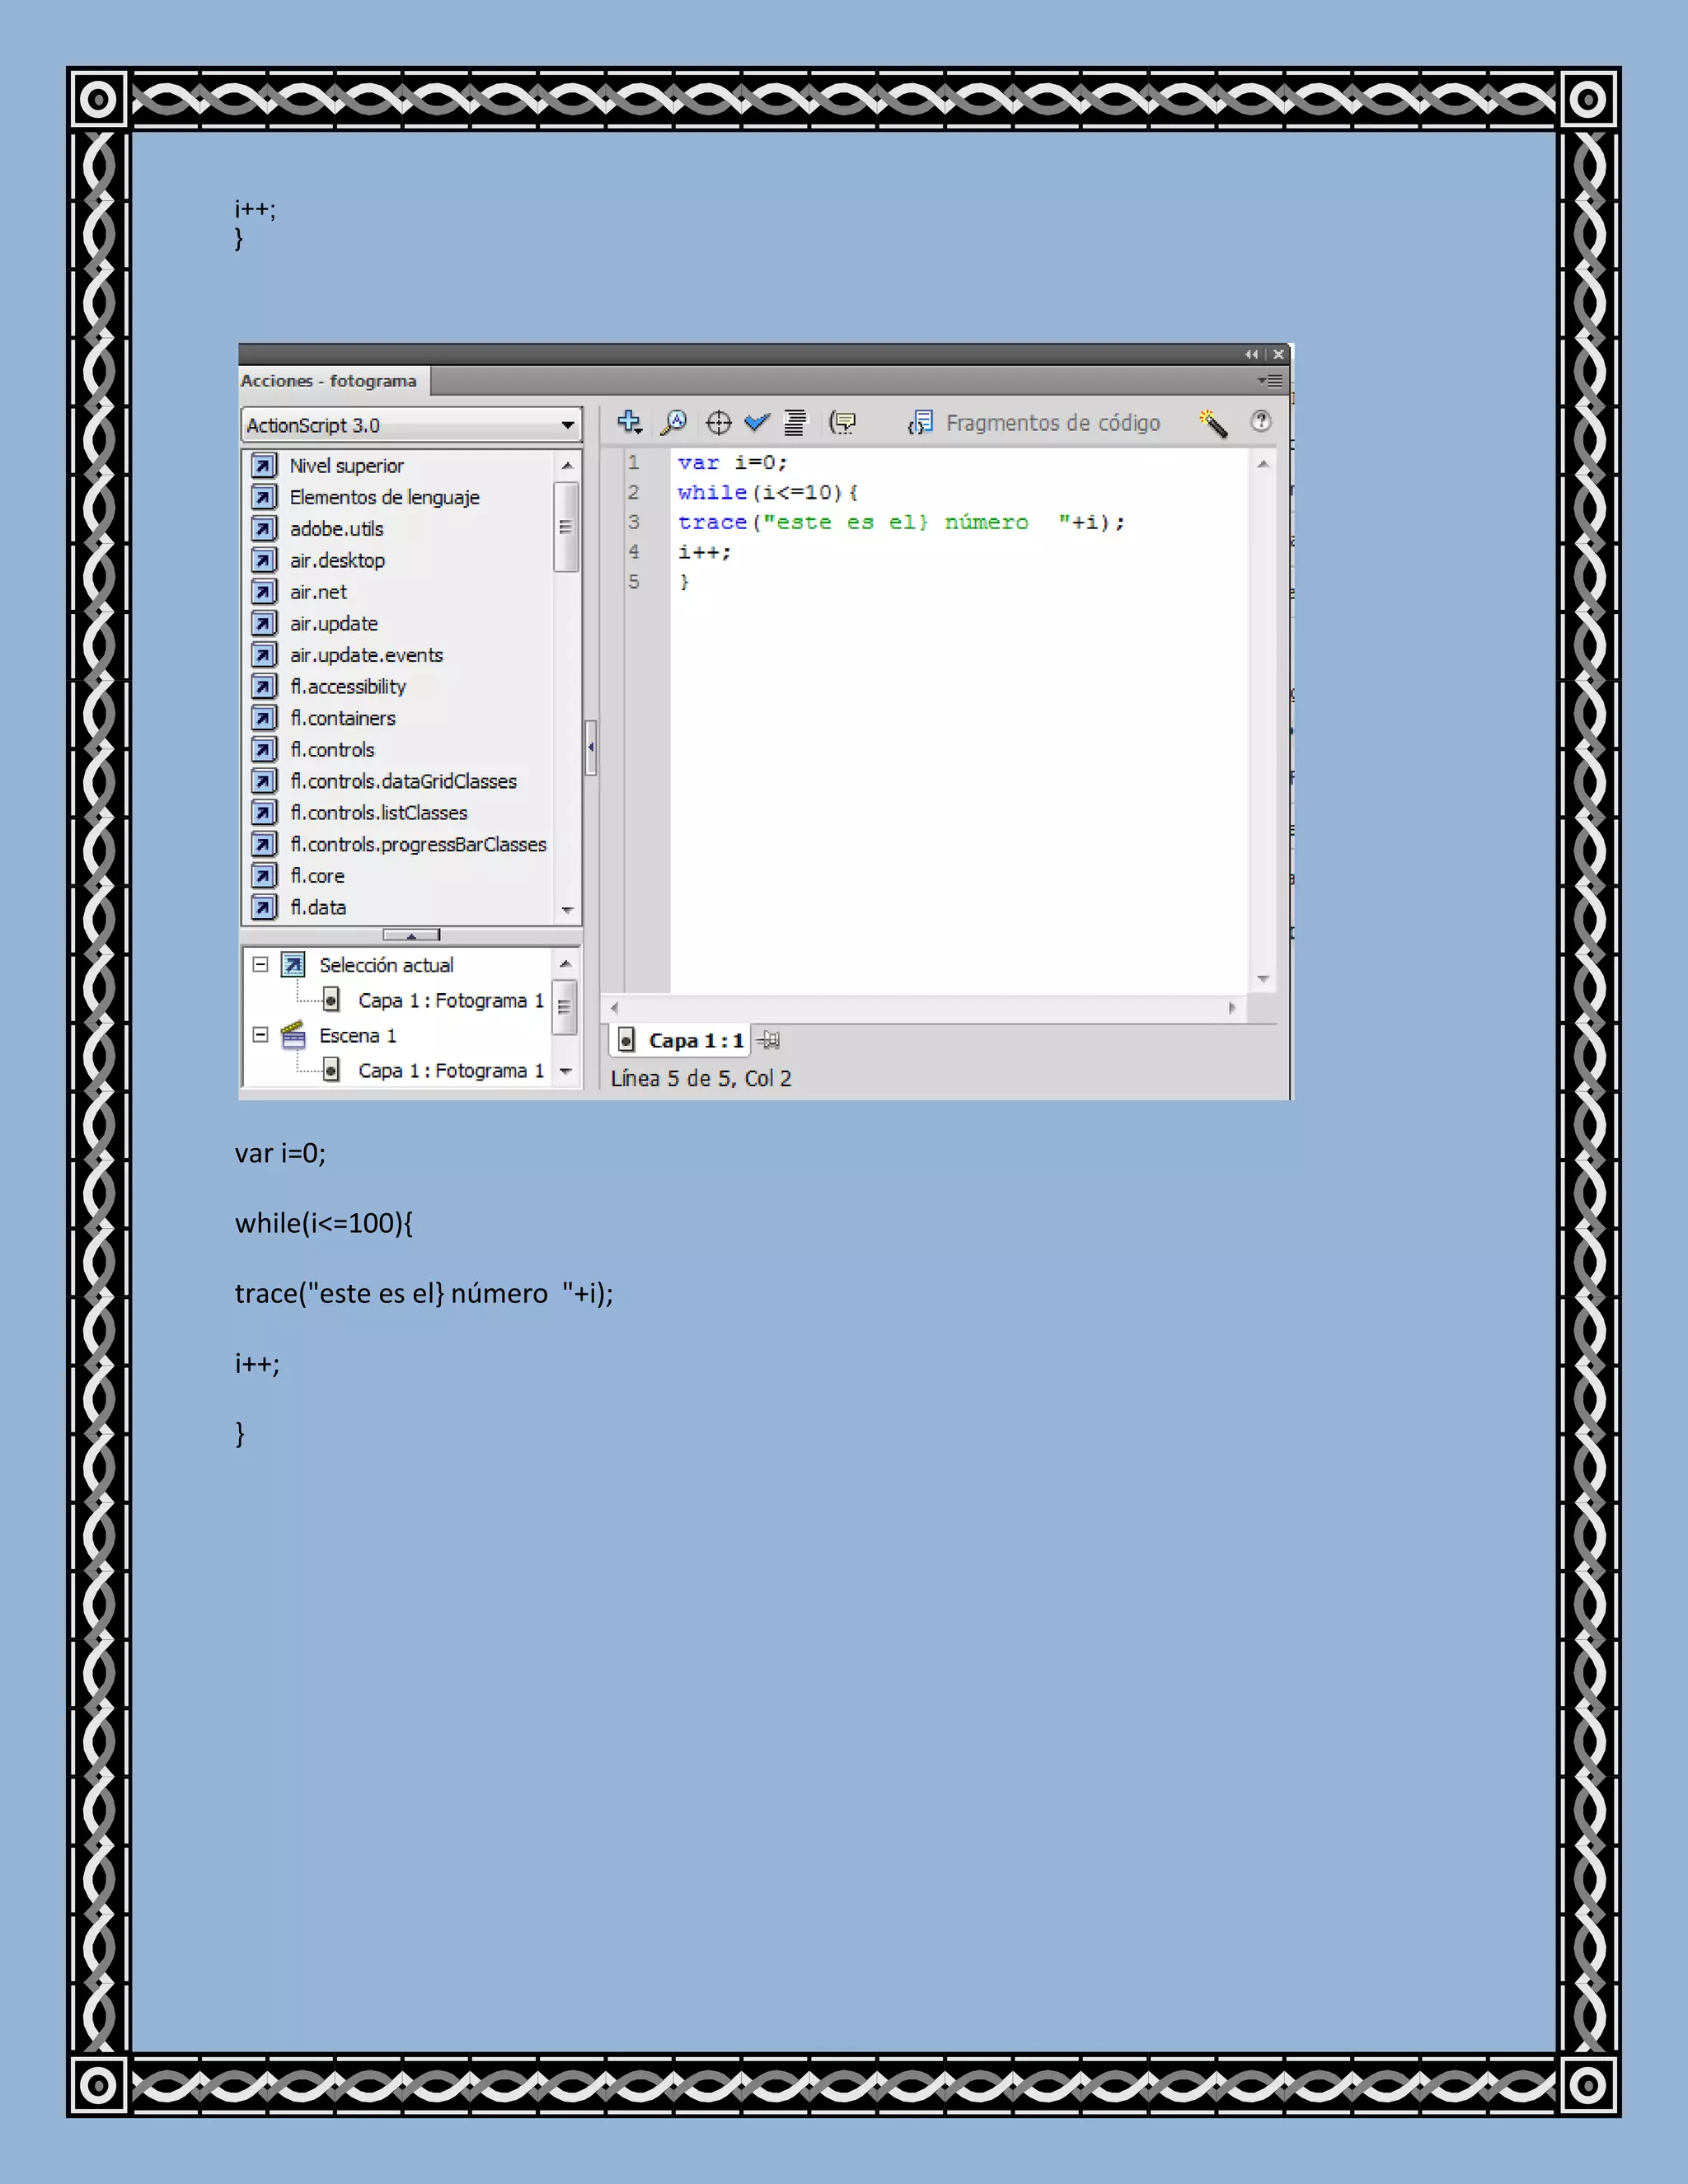
Task: Check syntax with the blue checkmark icon
Action: [x=757, y=422]
